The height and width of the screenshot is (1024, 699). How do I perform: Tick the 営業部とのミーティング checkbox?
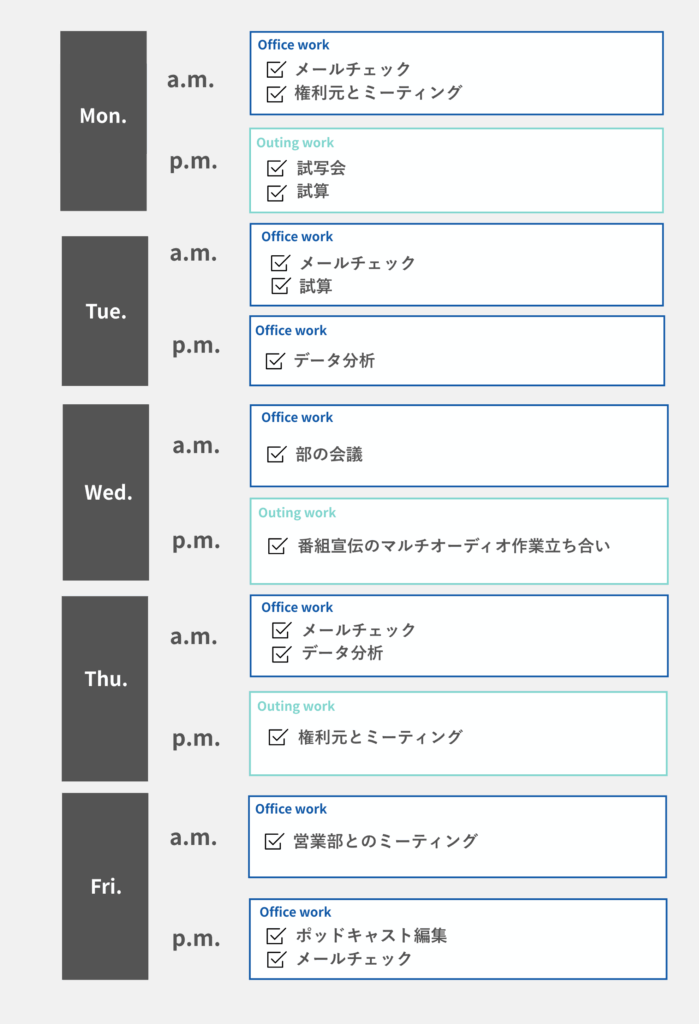click(274, 841)
